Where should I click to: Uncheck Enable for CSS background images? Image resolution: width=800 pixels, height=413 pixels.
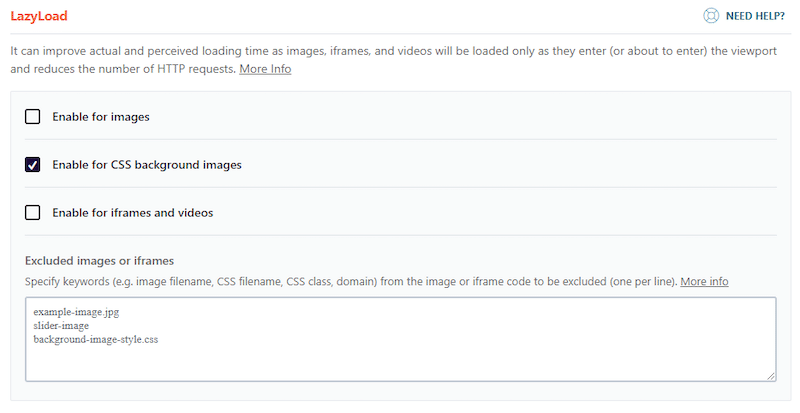pos(33,165)
